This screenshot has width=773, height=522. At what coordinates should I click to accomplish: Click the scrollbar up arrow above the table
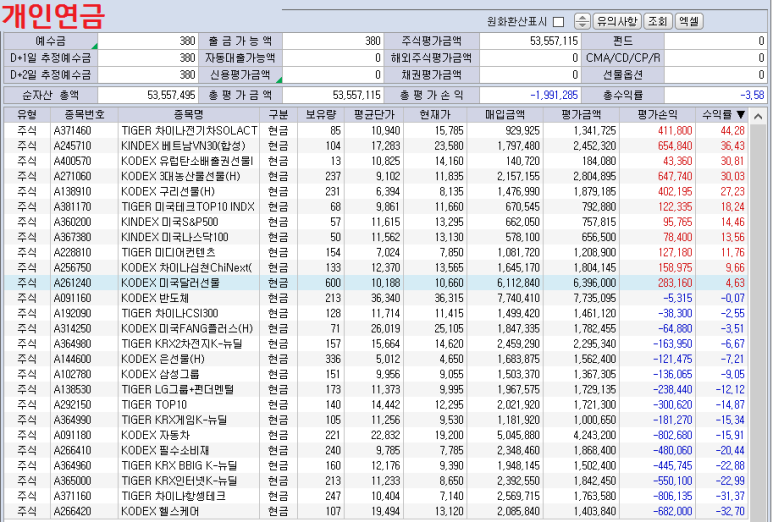(x=758, y=116)
